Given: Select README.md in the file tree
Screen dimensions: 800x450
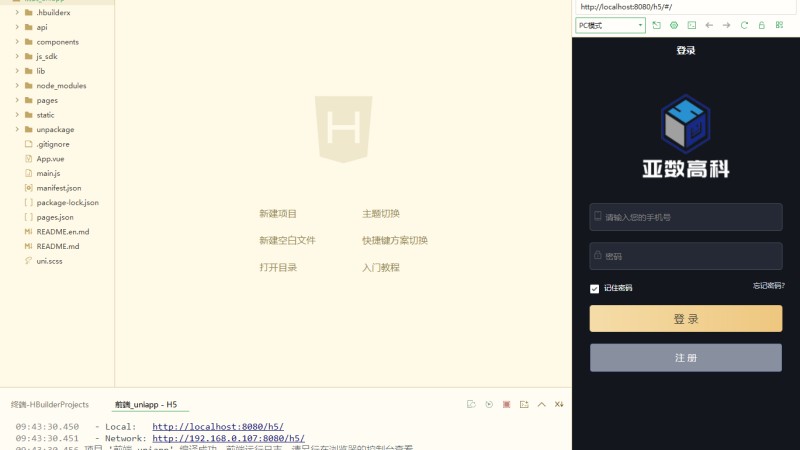Looking at the screenshot, I should coord(58,246).
